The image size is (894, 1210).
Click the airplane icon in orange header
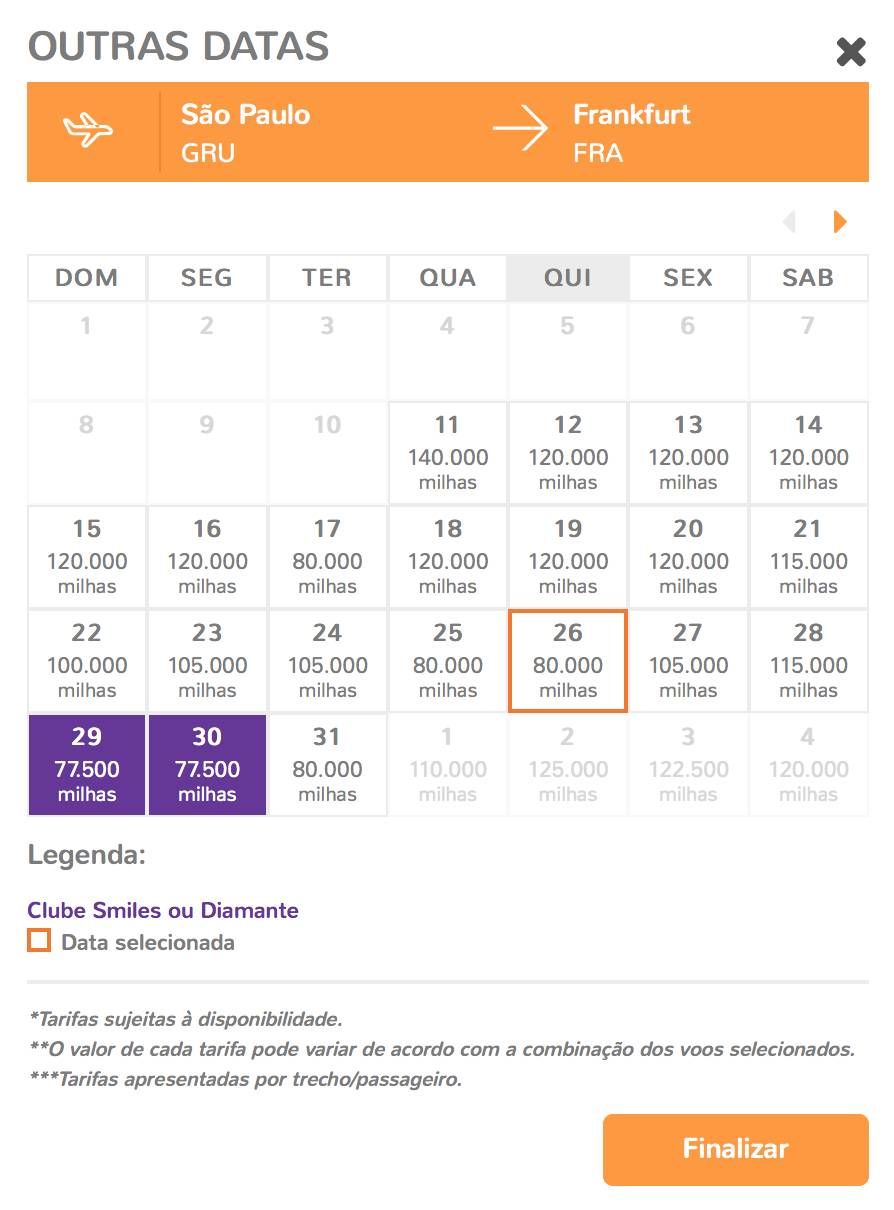[88, 130]
